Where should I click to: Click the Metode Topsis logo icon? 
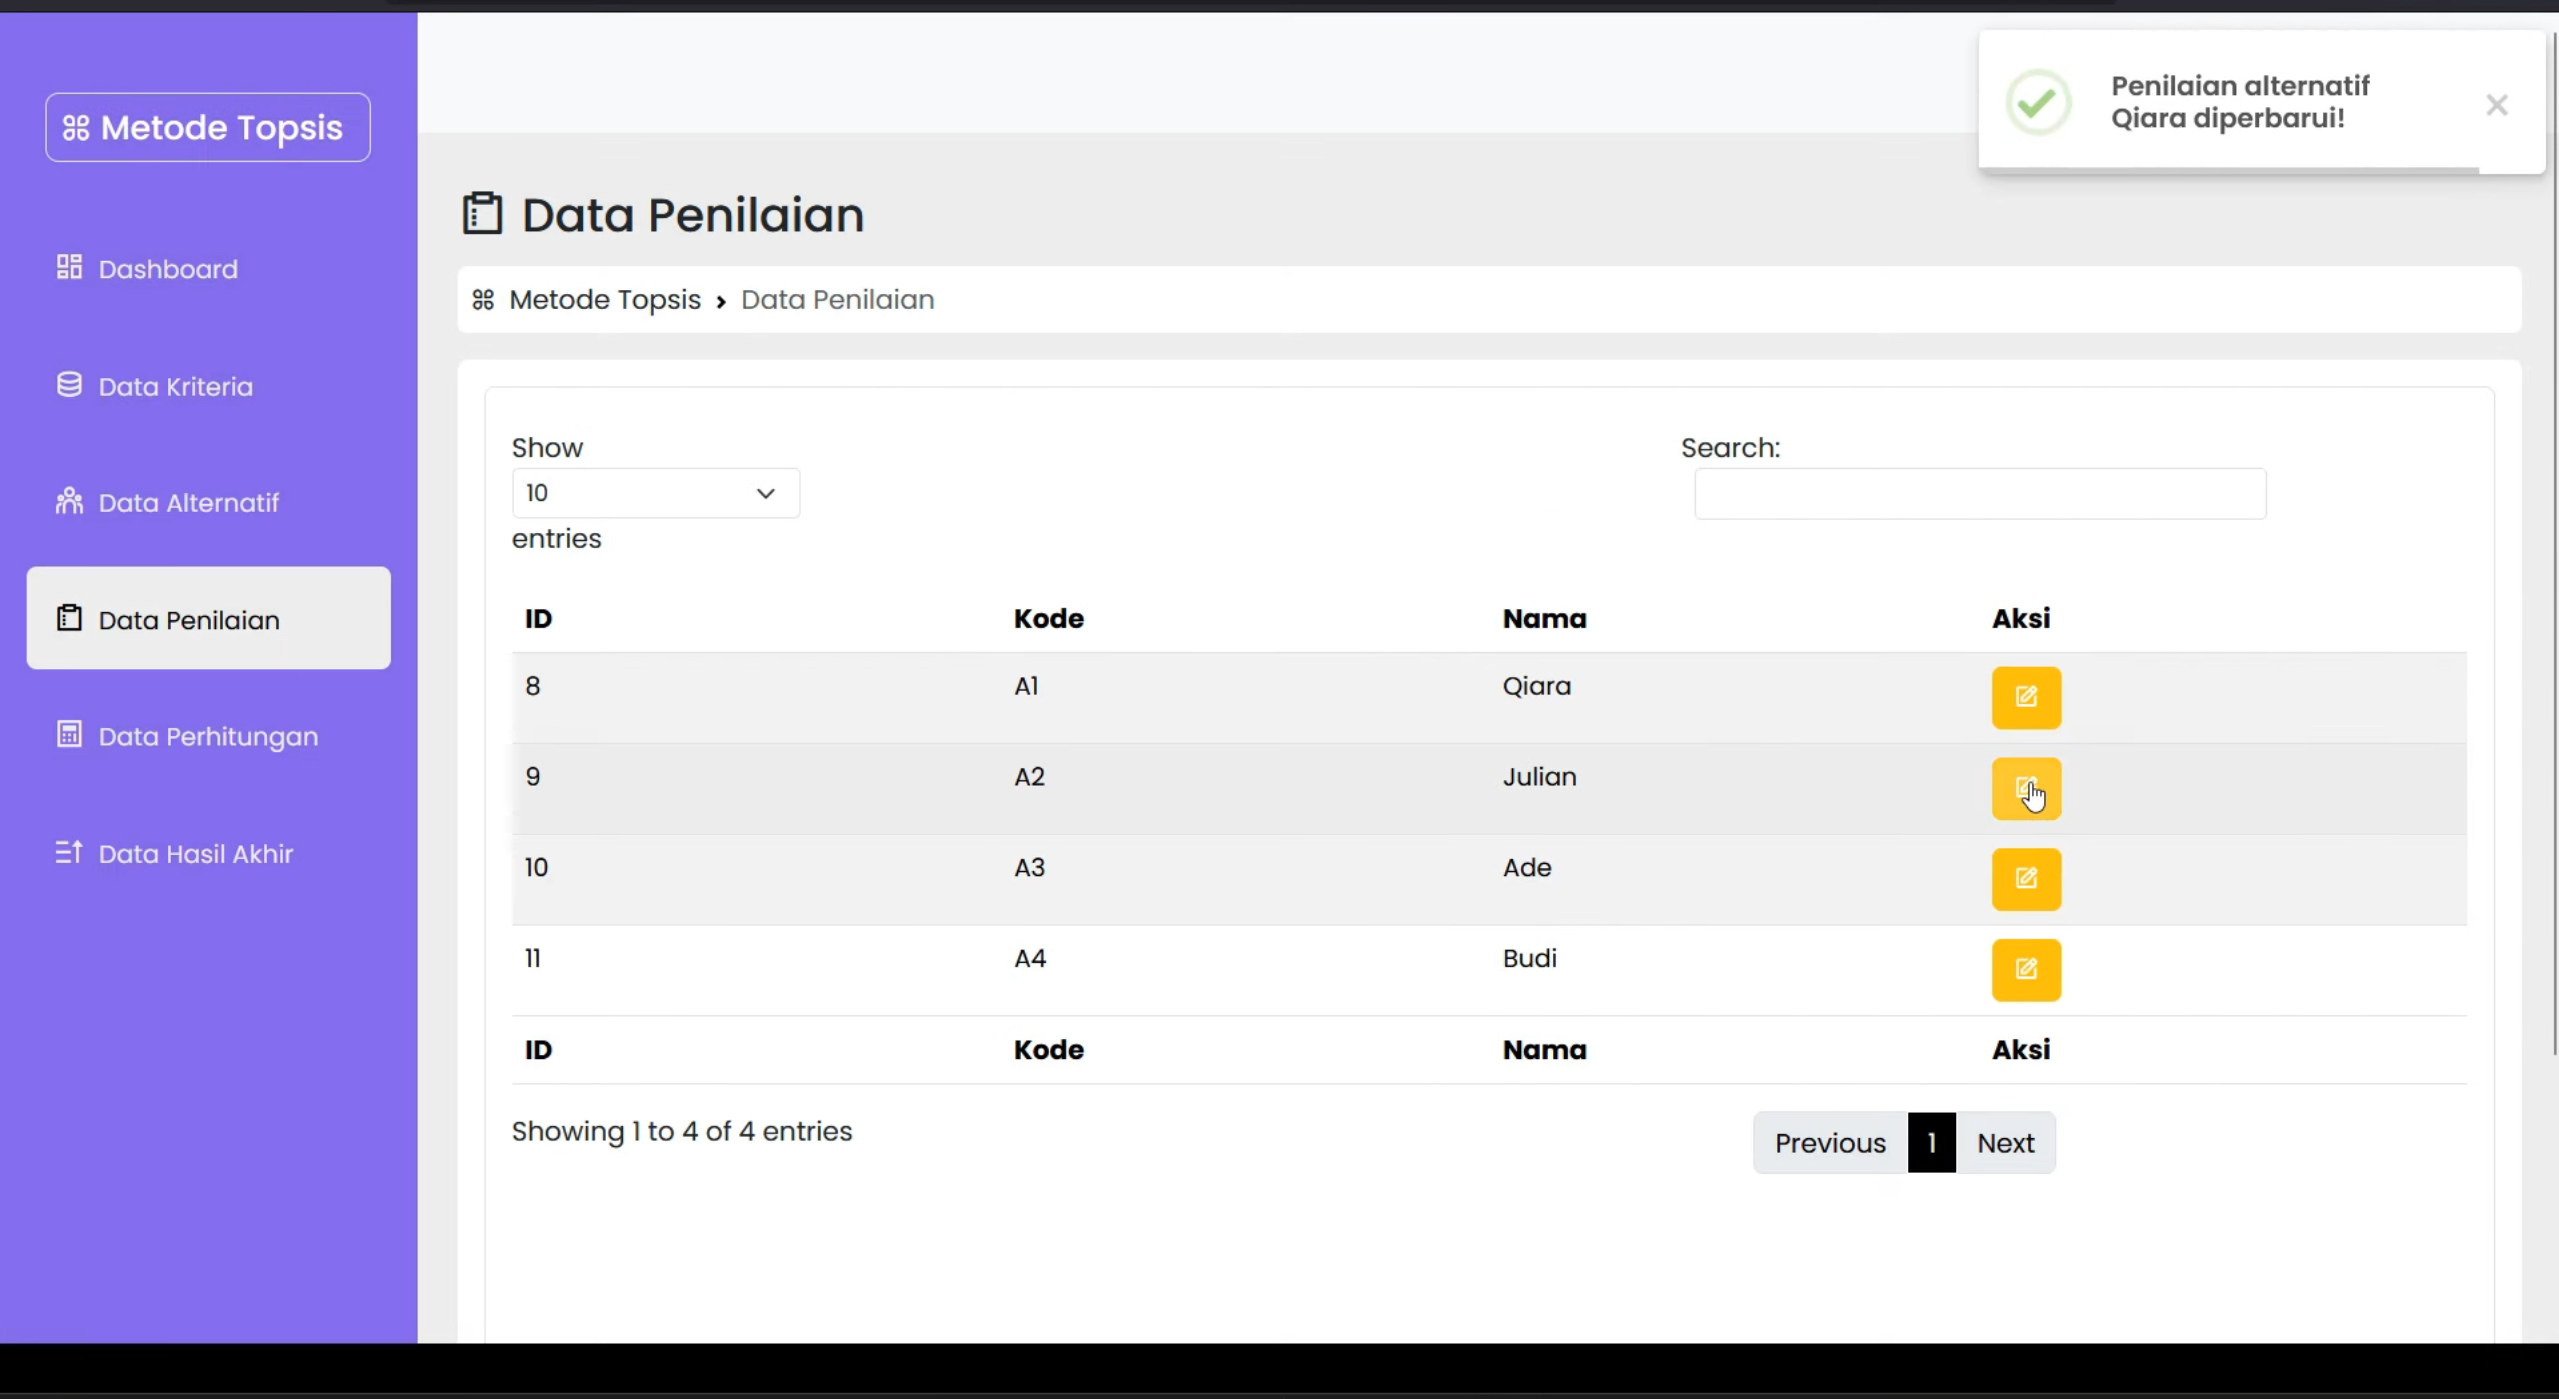click(x=76, y=128)
